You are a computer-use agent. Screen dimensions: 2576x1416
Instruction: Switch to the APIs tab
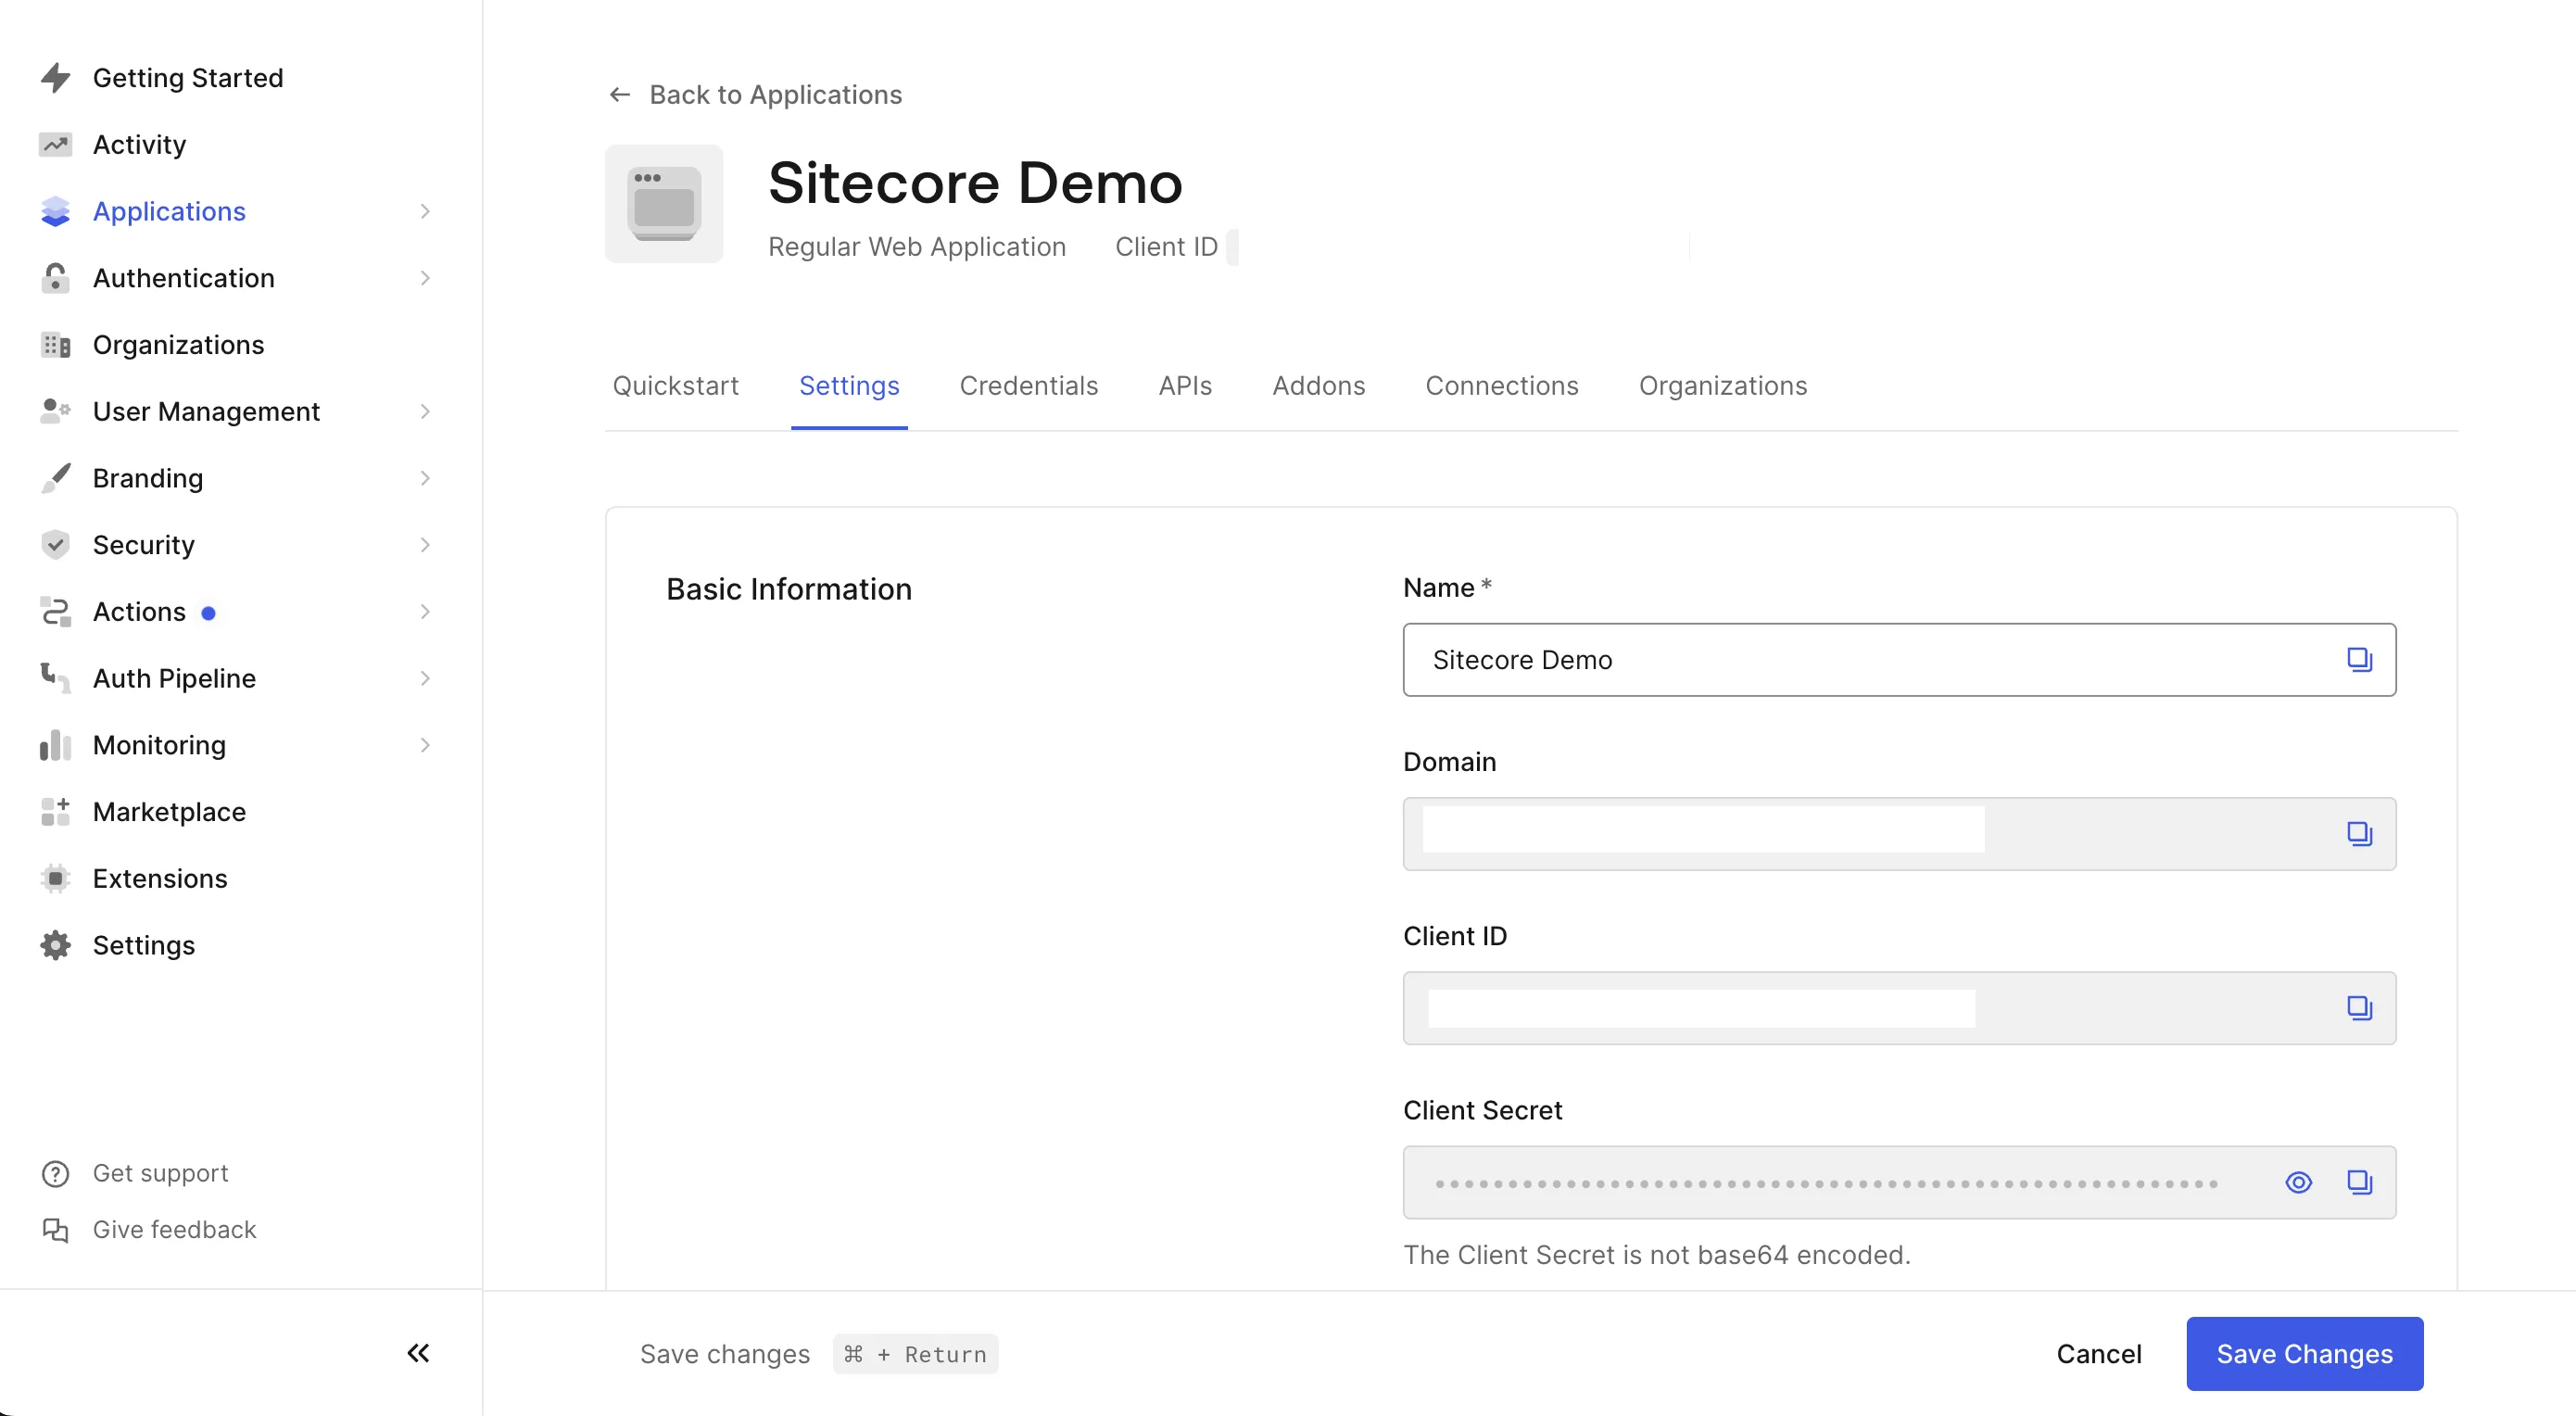click(x=1185, y=386)
